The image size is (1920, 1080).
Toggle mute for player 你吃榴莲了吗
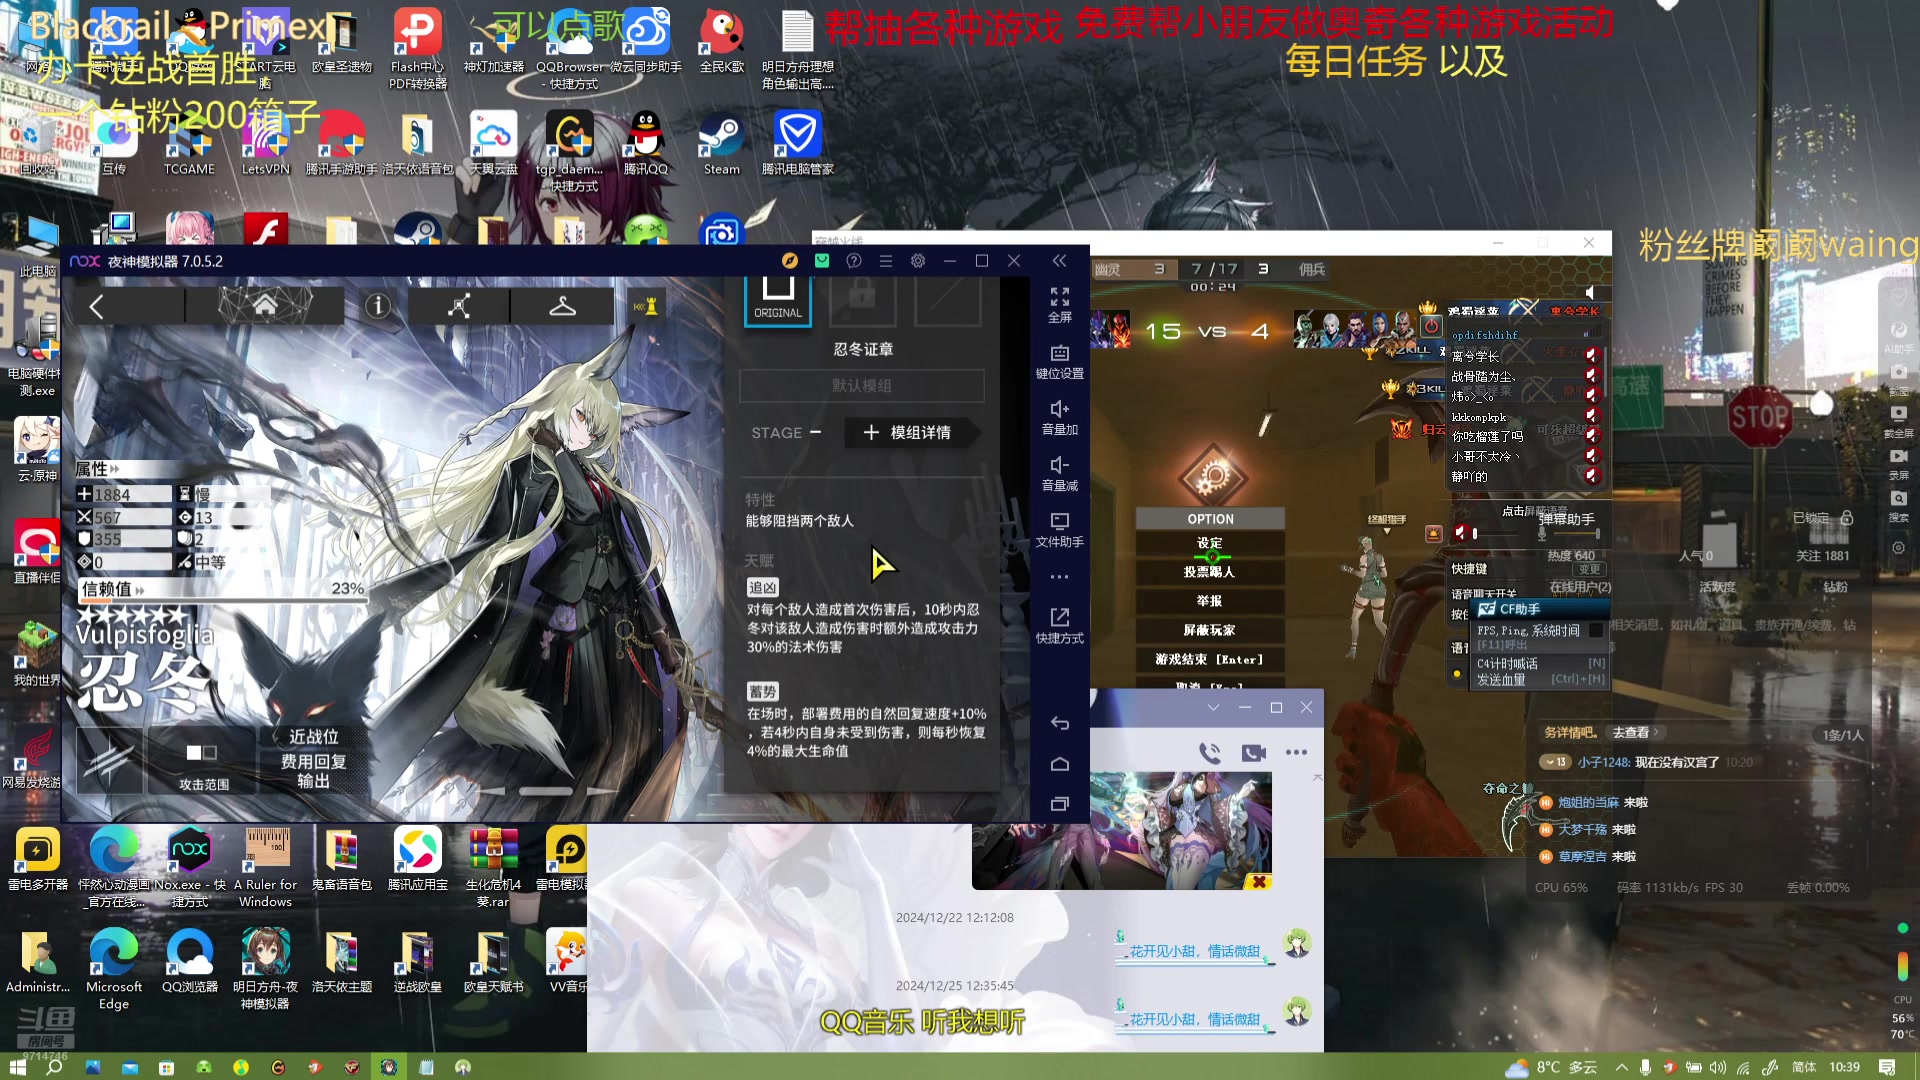coord(1591,436)
